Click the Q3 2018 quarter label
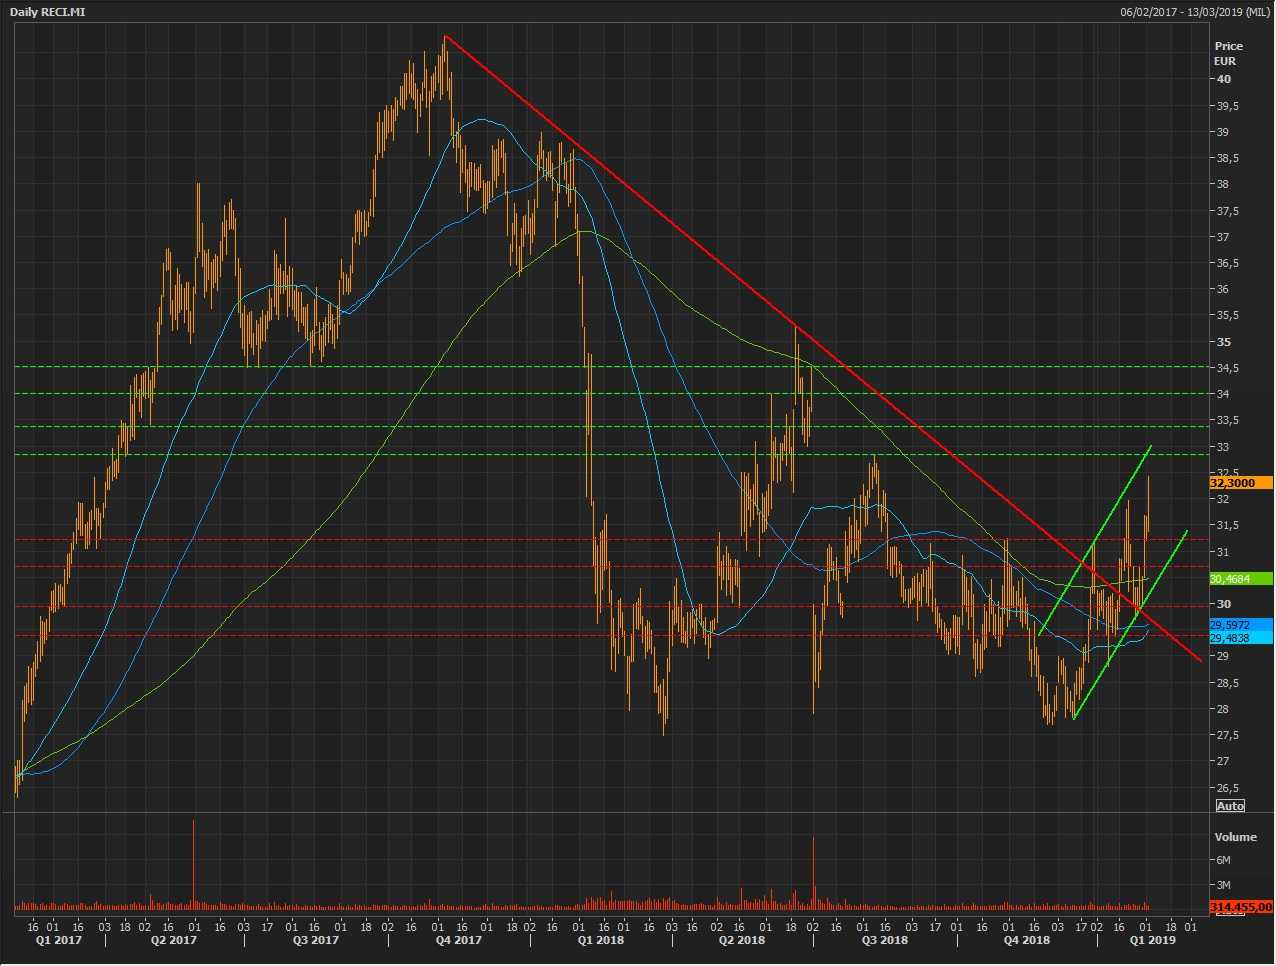The height and width of the screenshot is (966, 1276). click(x=884, y=940)
